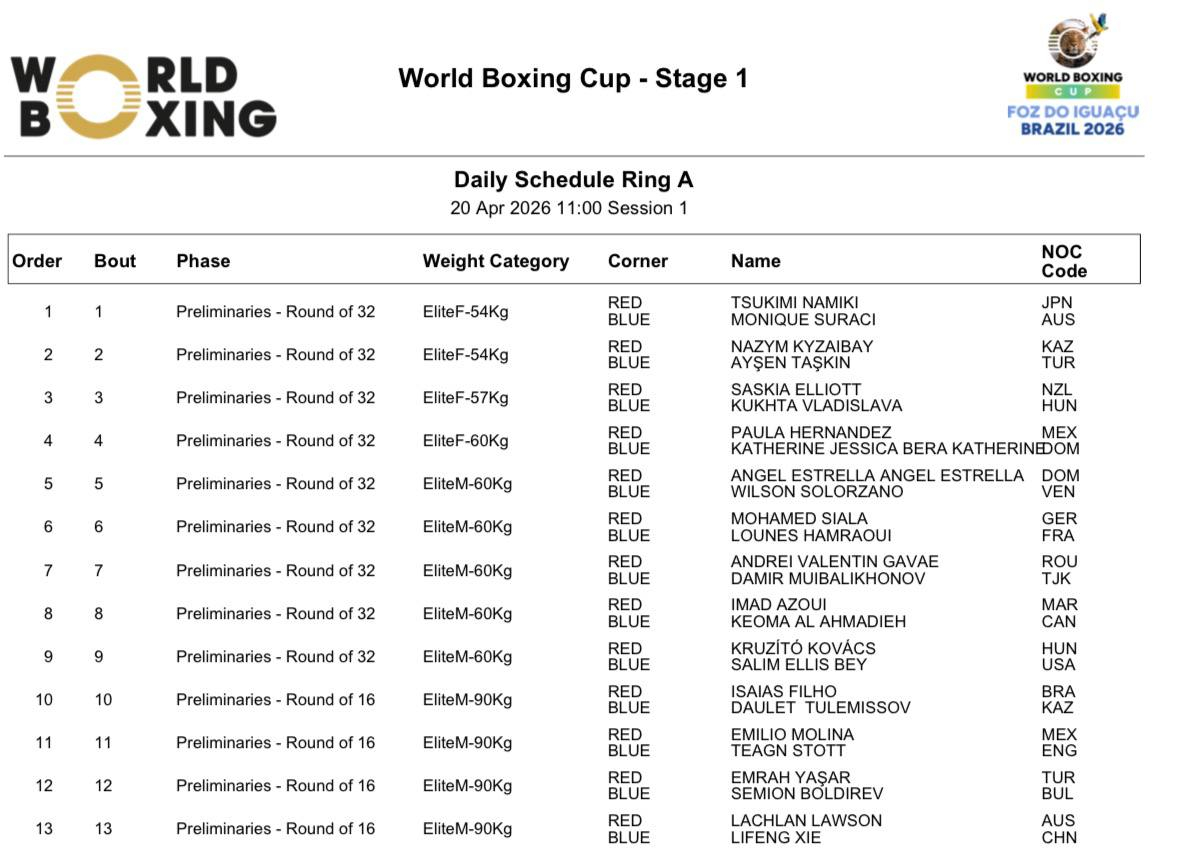Click the "Daily Schedule Ring A" heading
The width and height of the screenshot is (1183, 867).
pos(573,180)
